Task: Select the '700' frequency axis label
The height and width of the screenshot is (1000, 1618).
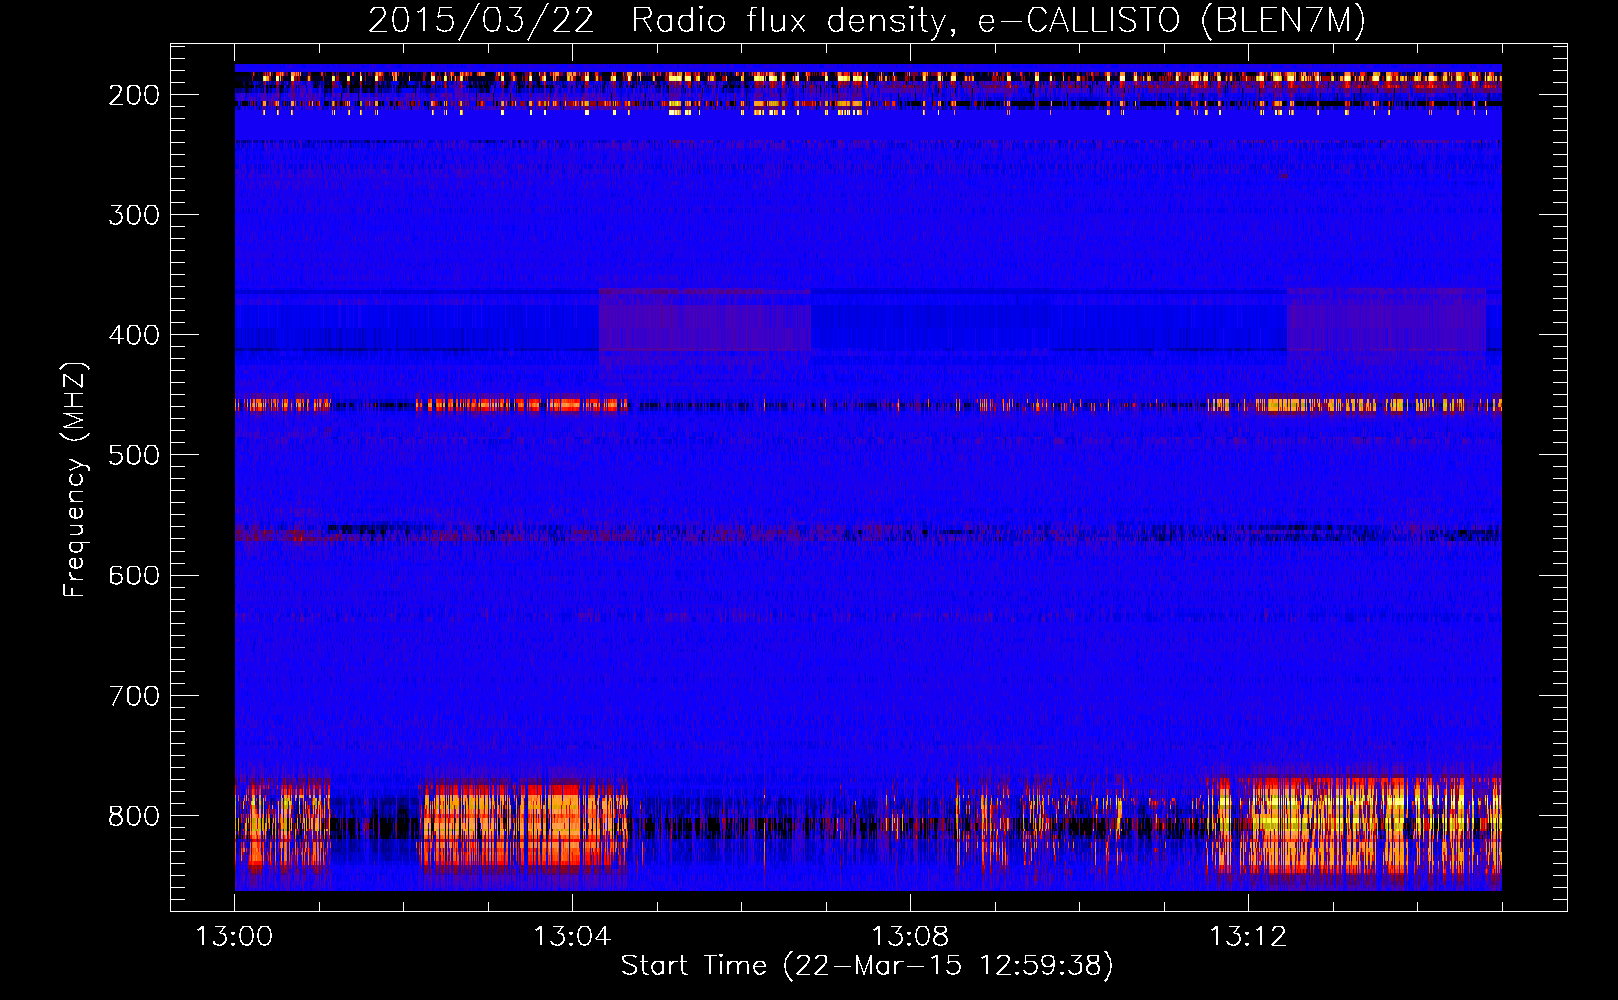Action: [x=134, y=696]
